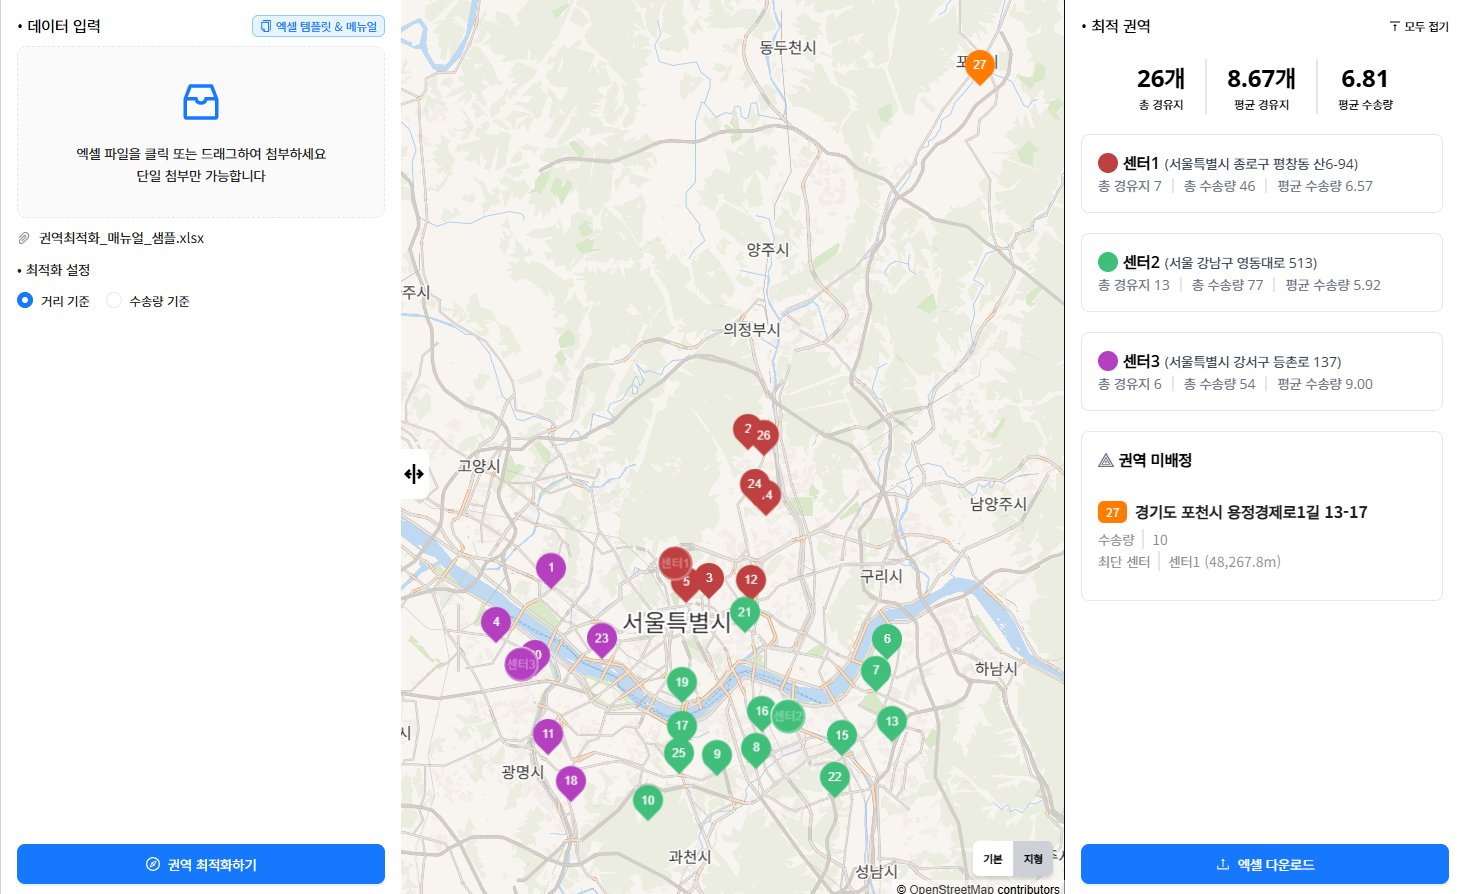
Task: Click green map marker 15
Action: [x=842, y=738]
